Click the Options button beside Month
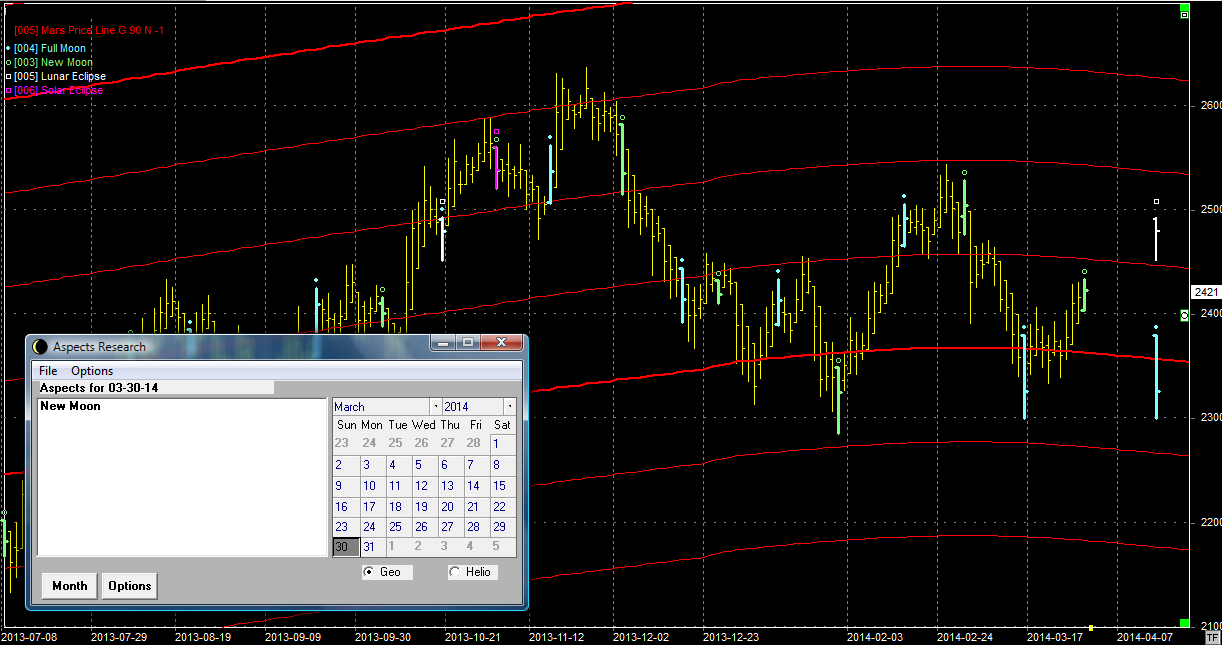1222x645 pixels. pos(130,586)
